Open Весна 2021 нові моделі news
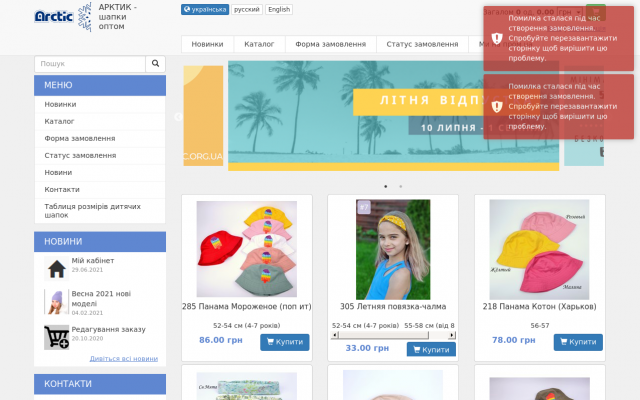Image resolution: width=640 pixels, height=400 pixels. click(101, 299)
